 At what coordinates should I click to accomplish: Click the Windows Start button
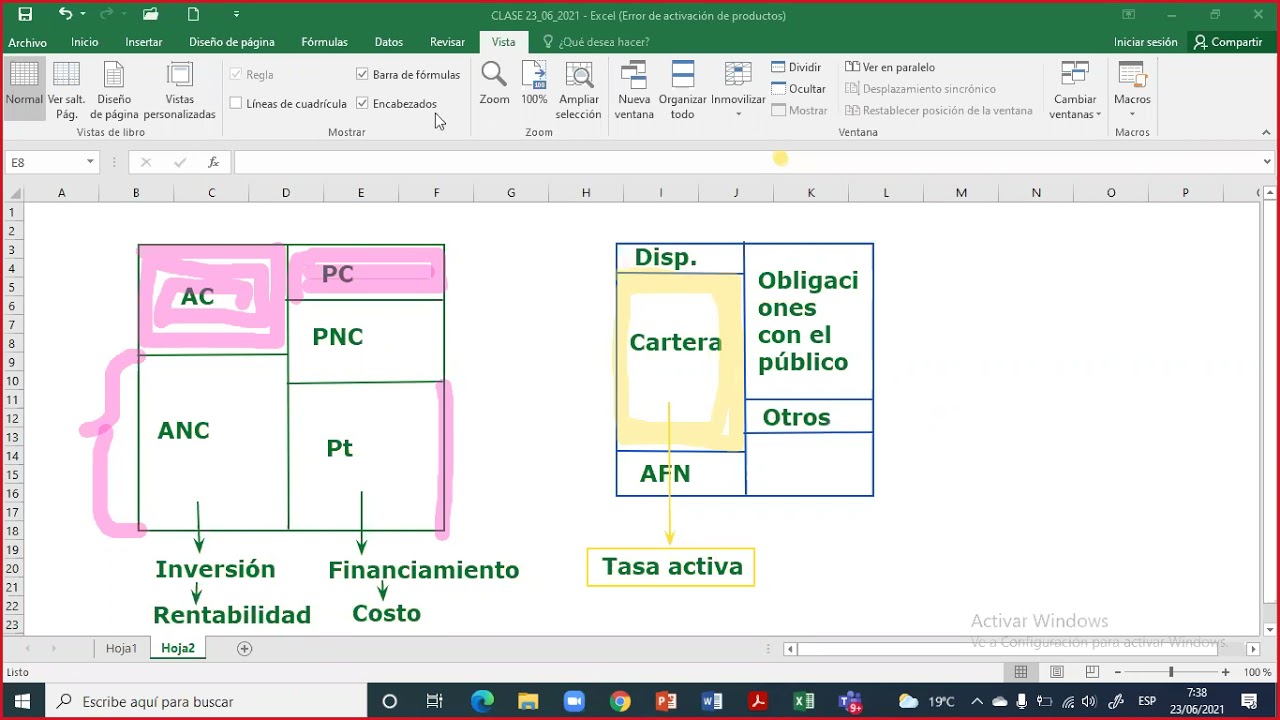[22, 701]
